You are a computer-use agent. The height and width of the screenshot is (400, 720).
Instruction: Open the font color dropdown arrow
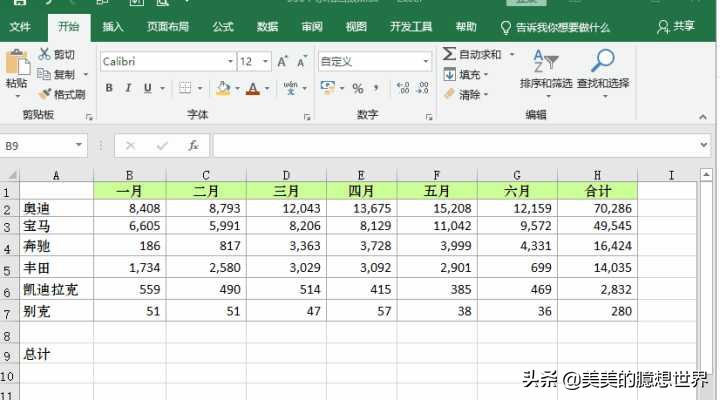click(x=267, y=88)
